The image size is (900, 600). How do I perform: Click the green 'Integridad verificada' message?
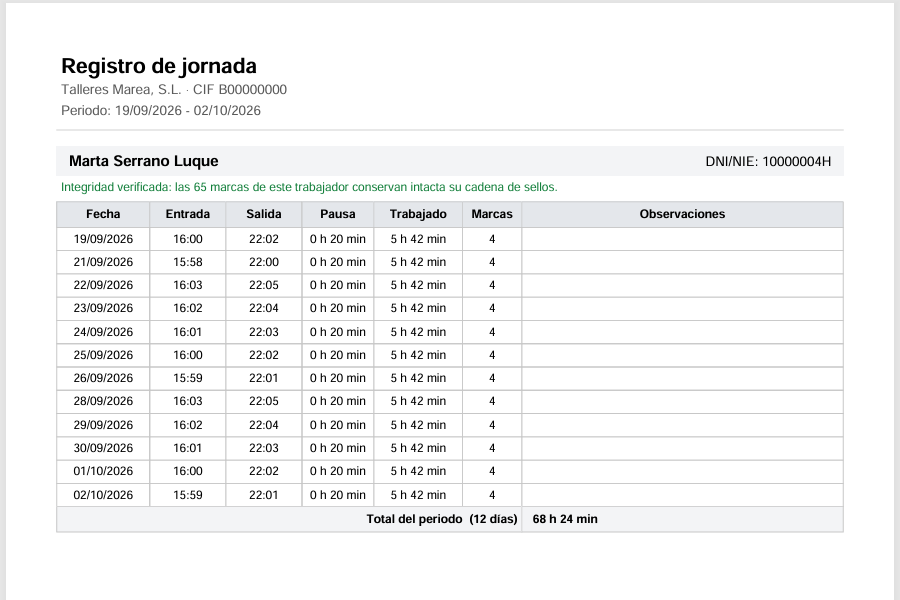click(x=309, y=187)
